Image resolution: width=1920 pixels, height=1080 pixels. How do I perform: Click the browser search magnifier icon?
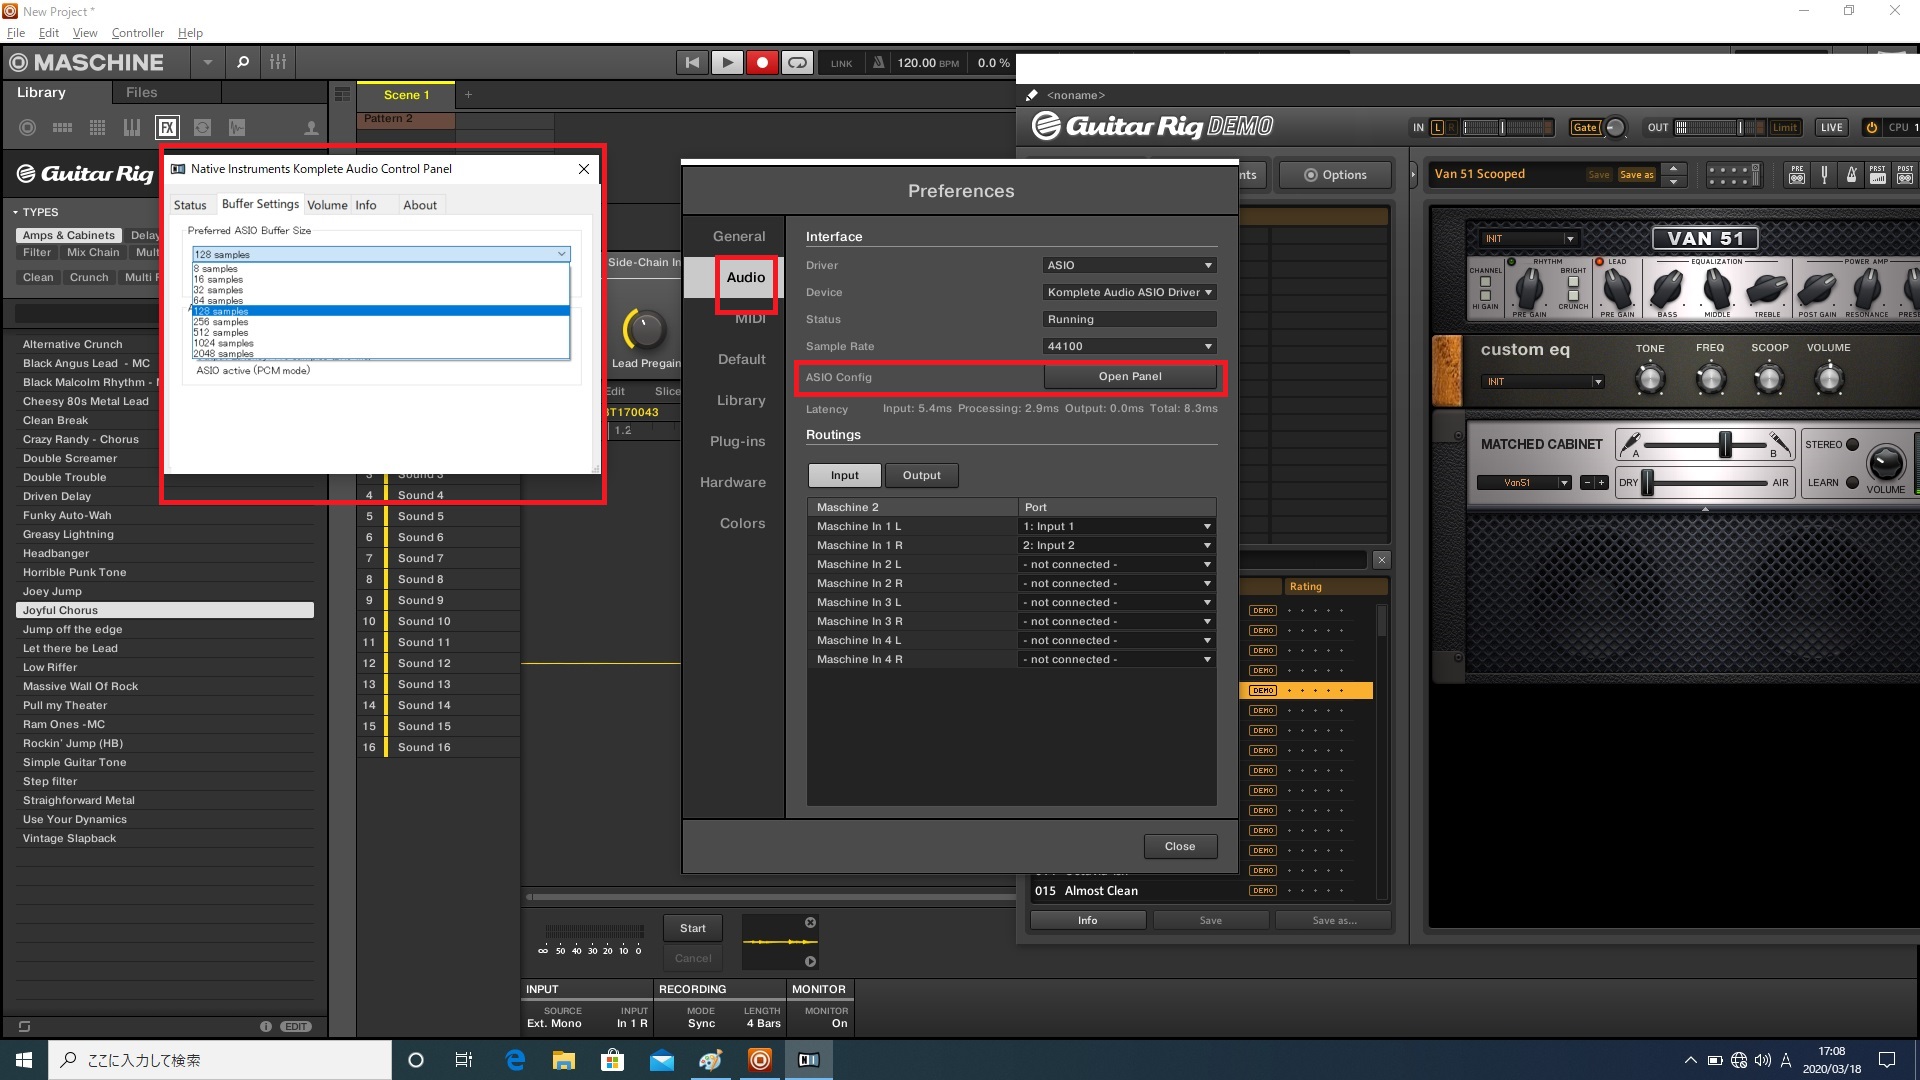pyautogui.click(x=242, y=62)
